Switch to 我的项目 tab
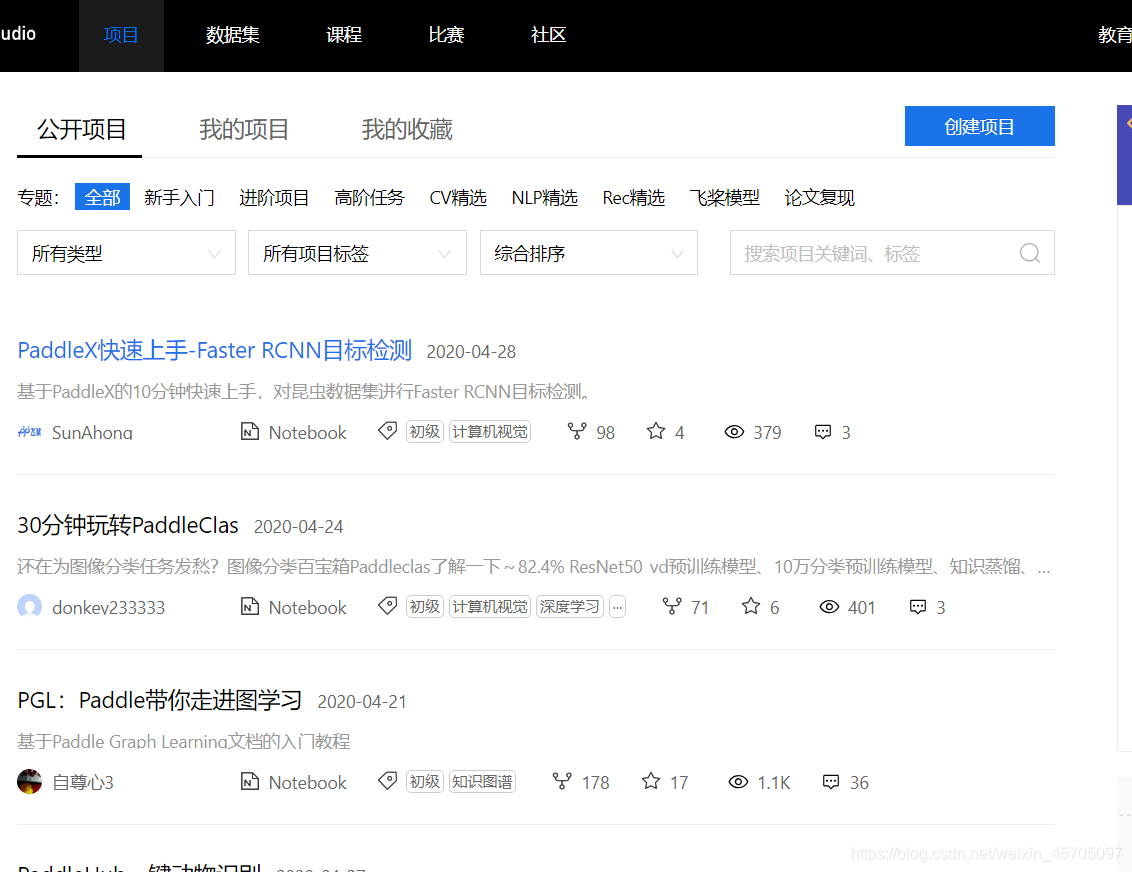1132x872 pixels. coord(244,129)
